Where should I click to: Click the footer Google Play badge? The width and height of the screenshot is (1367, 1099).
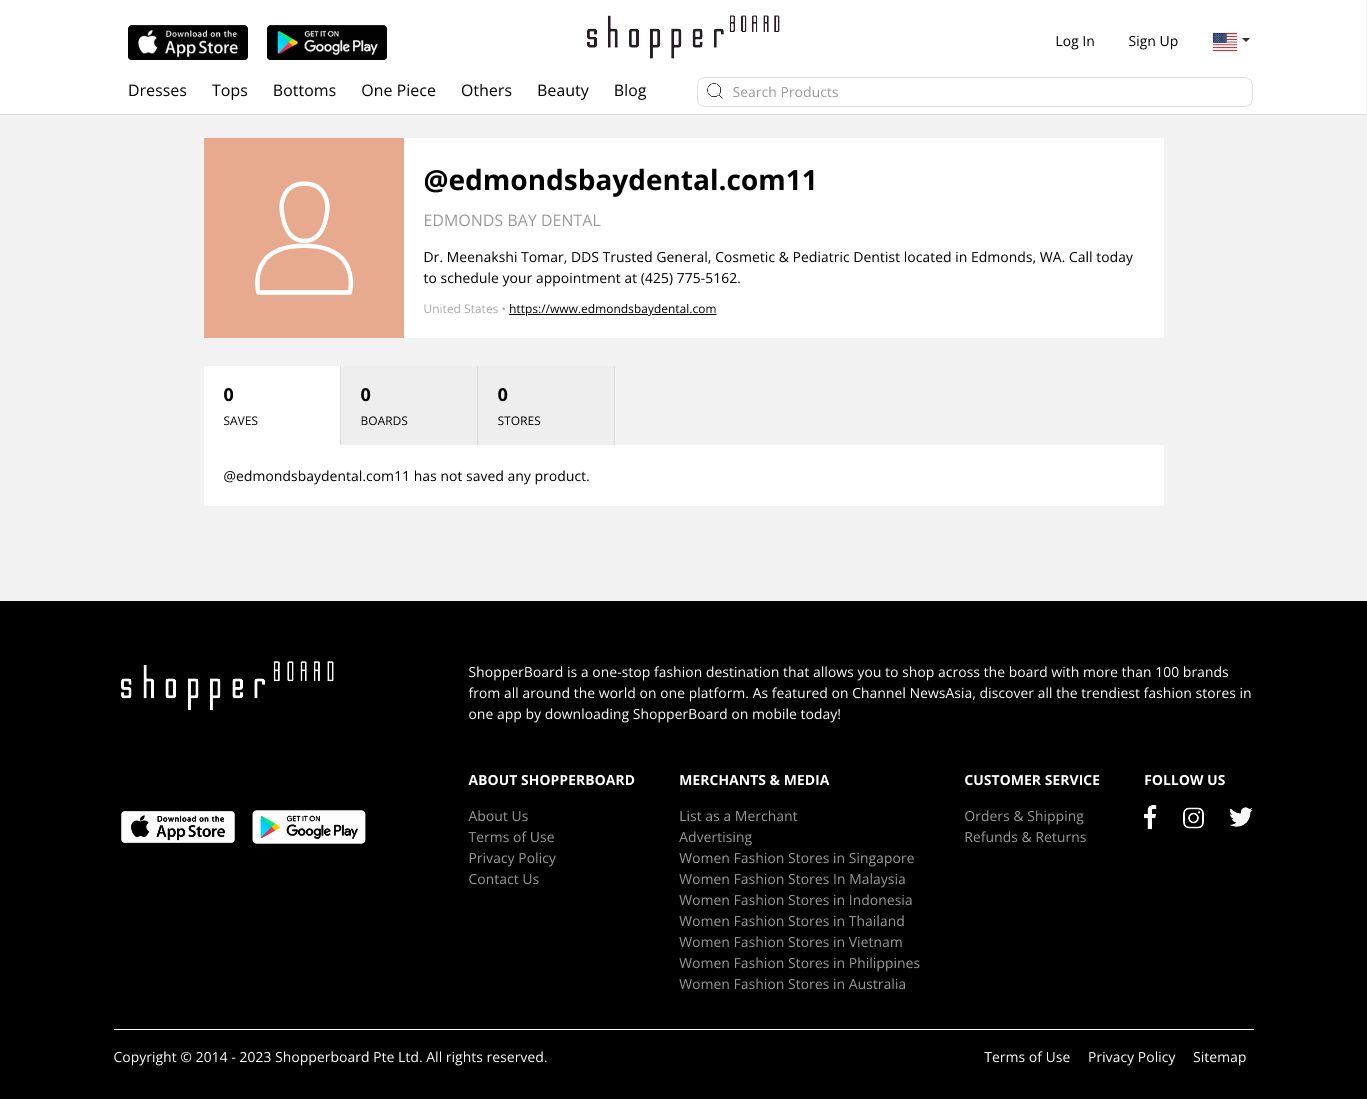click(308, 827)
